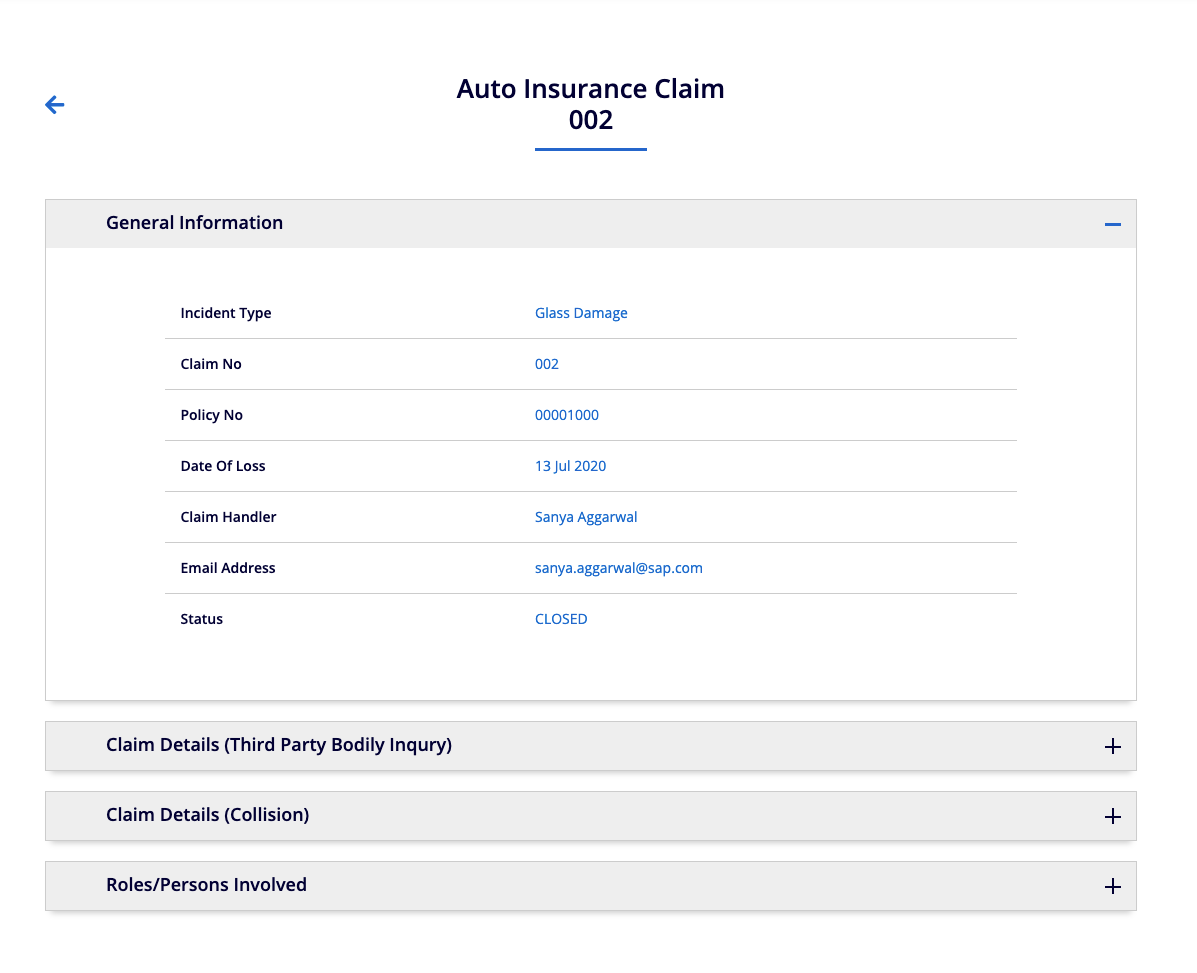Click the Status field label

pyautogui.click(x=202, y=619)
